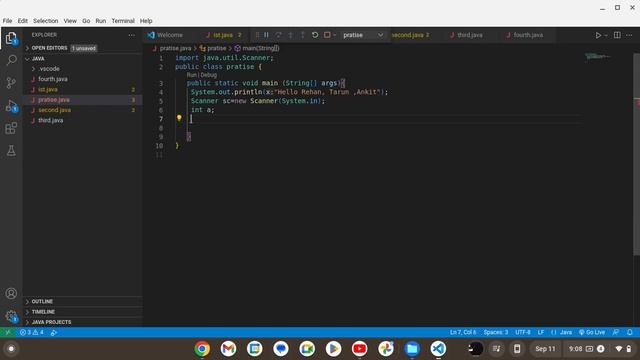Open the debug configuration pratise dropdown
The height and width of the screenshot is (360, 640).
(363, 35)
